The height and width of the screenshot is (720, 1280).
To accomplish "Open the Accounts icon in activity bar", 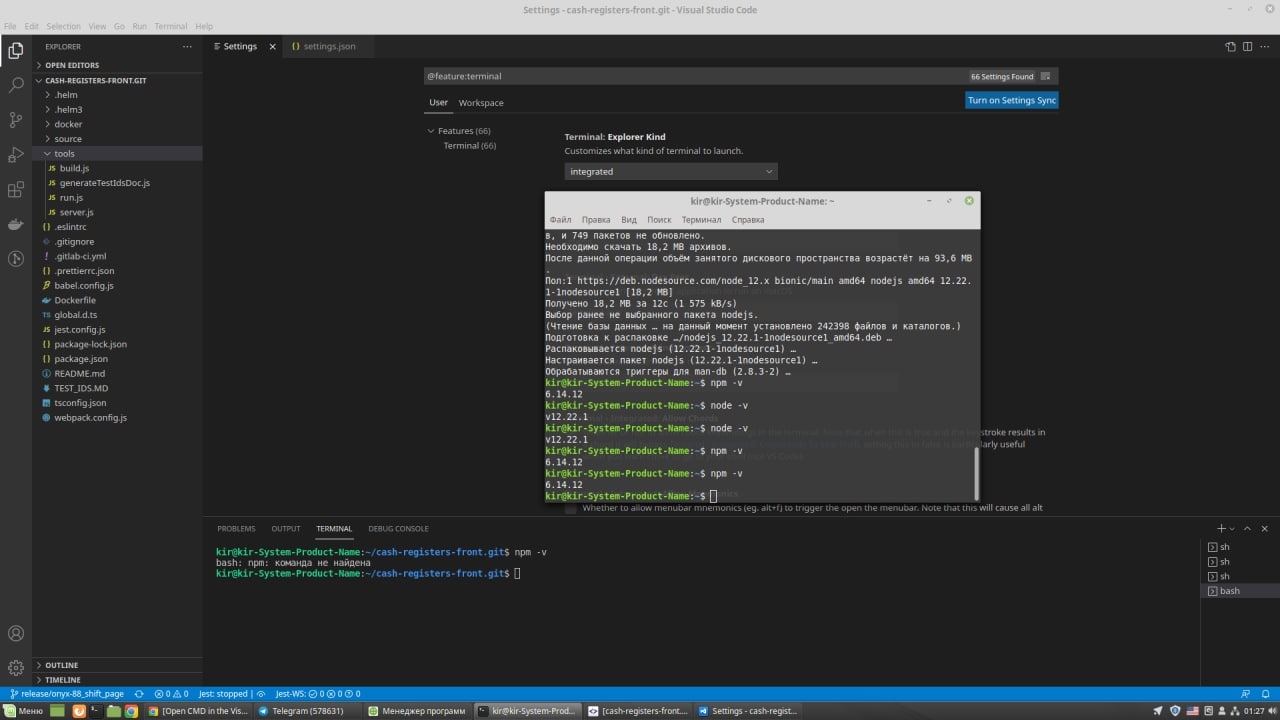I will tap(16, 633).
